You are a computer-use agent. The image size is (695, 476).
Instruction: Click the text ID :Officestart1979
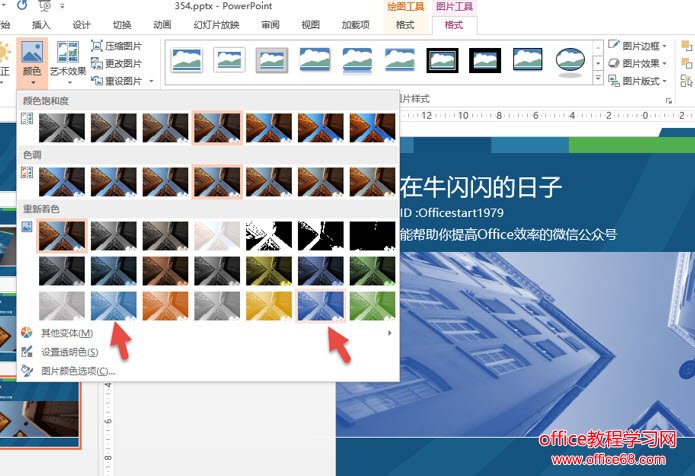click(x=452, y=213)
